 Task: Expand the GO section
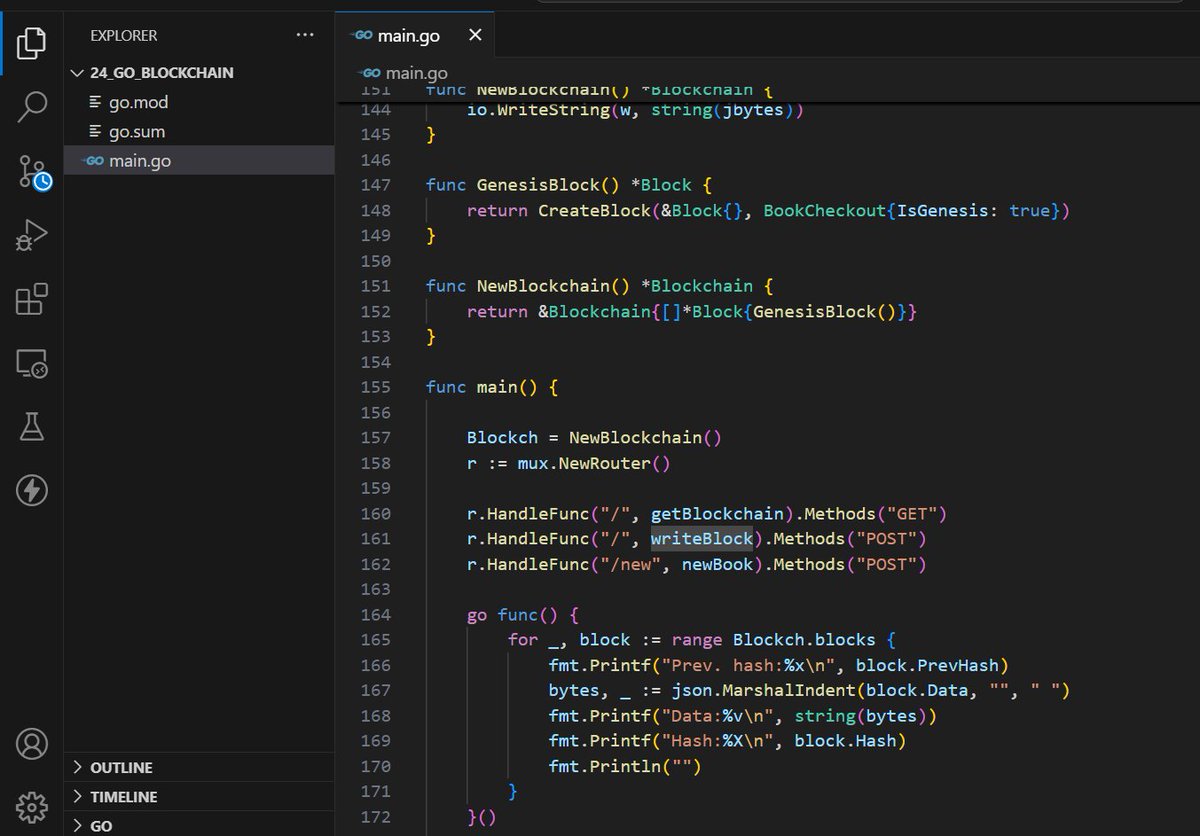tap(199, 826)
